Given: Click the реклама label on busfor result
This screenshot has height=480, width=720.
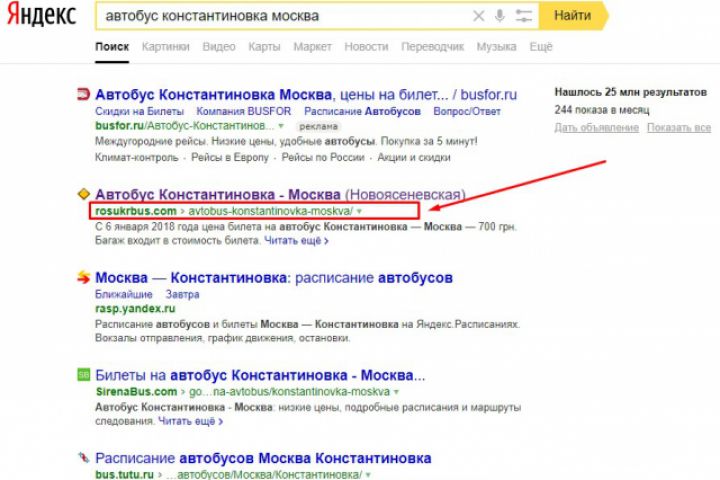Looking at the screenshot, I should (318, 126).
